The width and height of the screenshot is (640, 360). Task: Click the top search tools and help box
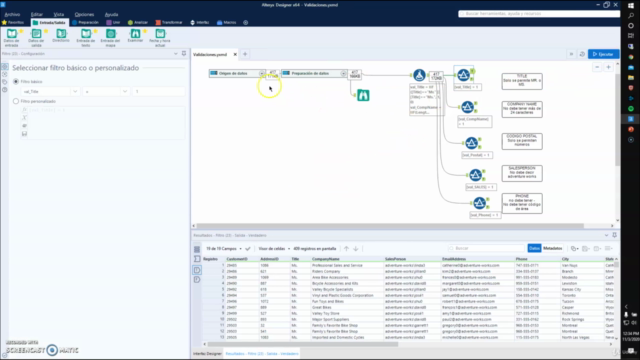[x=539, y=14]
